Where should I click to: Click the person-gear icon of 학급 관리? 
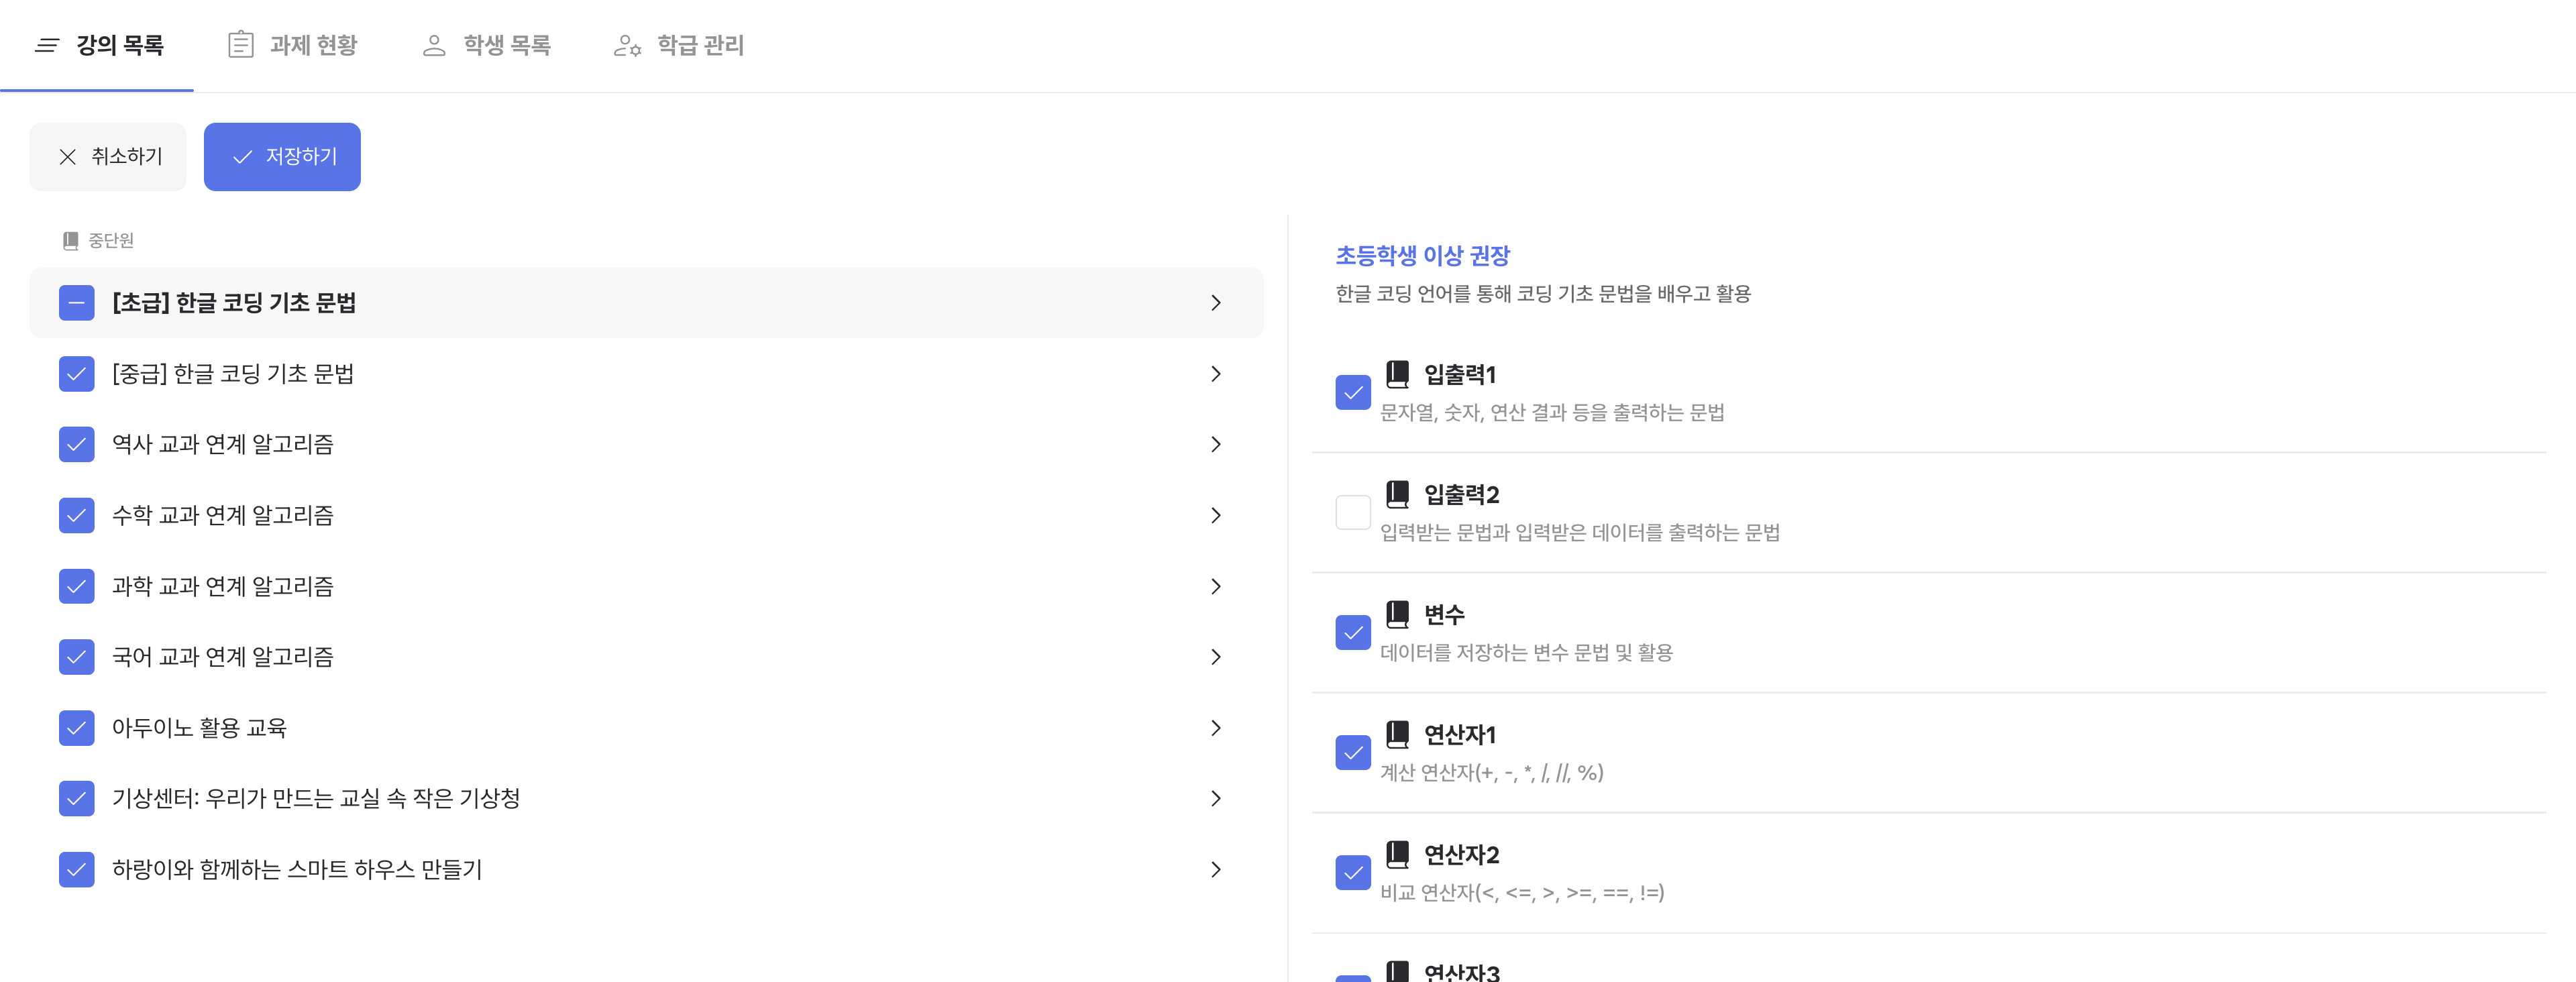(x=627, y=45)
